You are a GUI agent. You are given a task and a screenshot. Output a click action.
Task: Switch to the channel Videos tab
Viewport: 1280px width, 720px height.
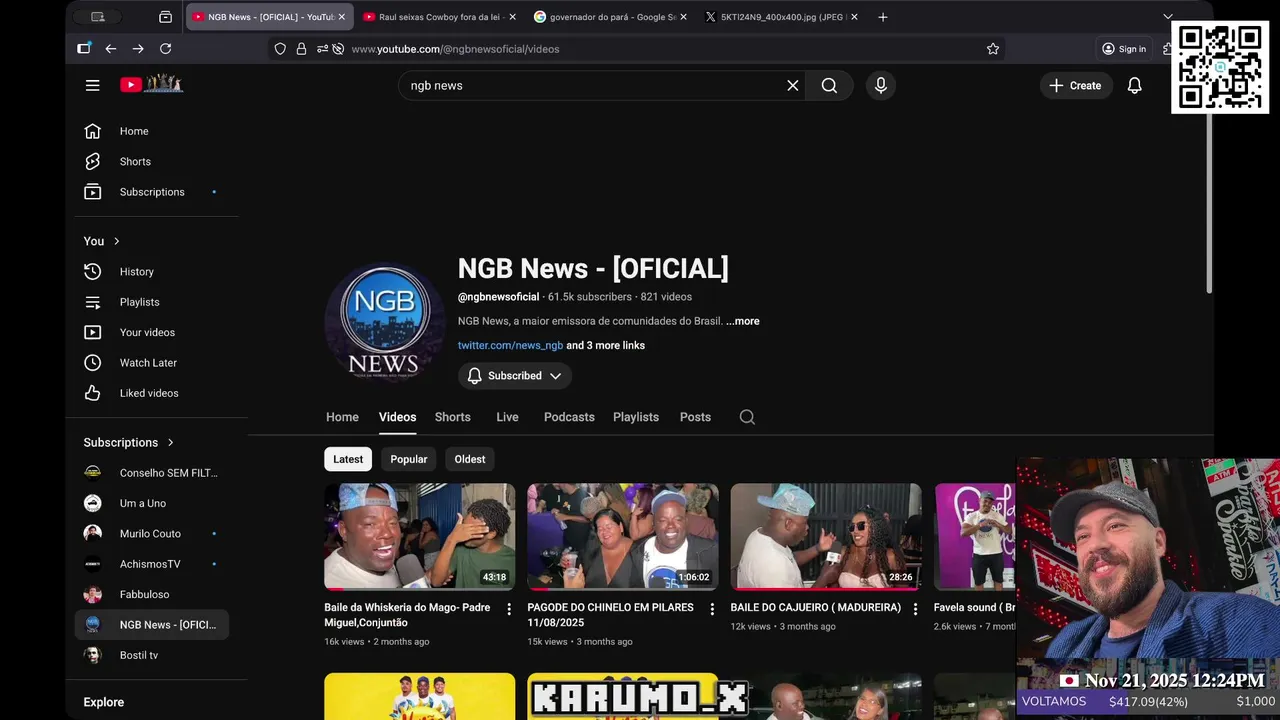[397, 417]
